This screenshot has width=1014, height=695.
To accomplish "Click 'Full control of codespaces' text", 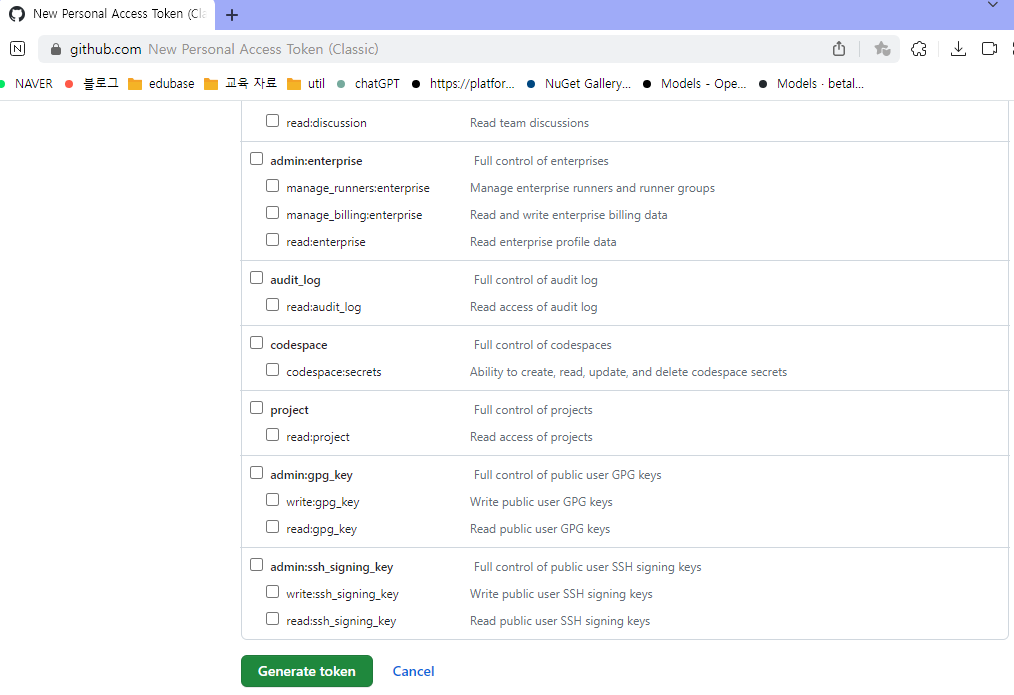I will [543, 345].
